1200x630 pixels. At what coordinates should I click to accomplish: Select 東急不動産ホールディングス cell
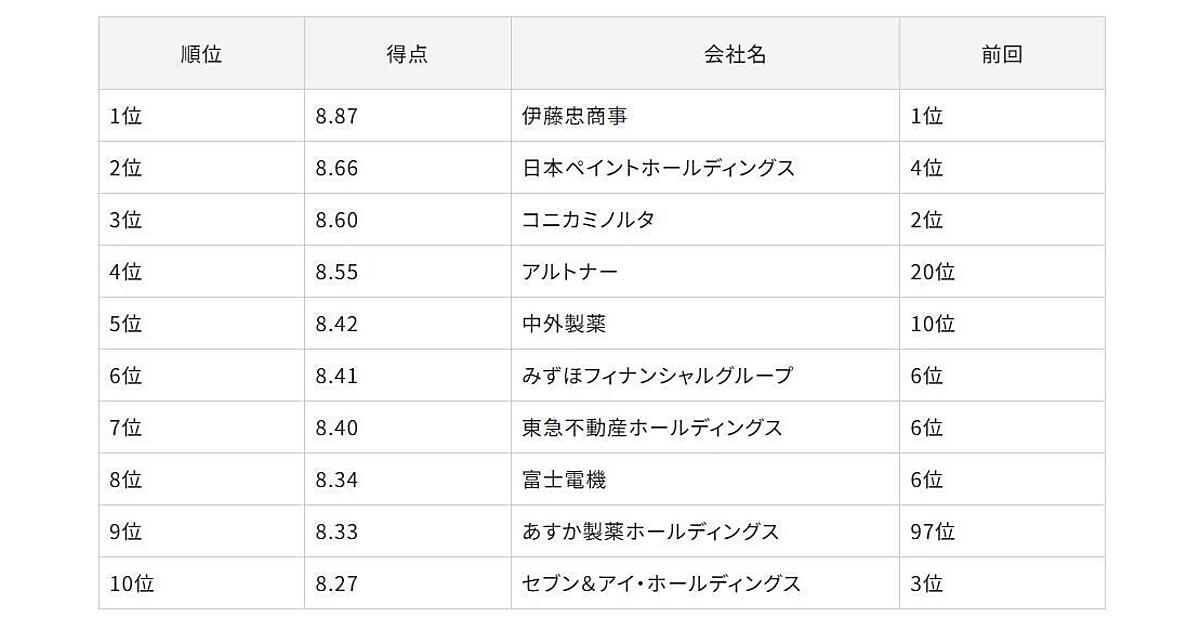point(652,428)
